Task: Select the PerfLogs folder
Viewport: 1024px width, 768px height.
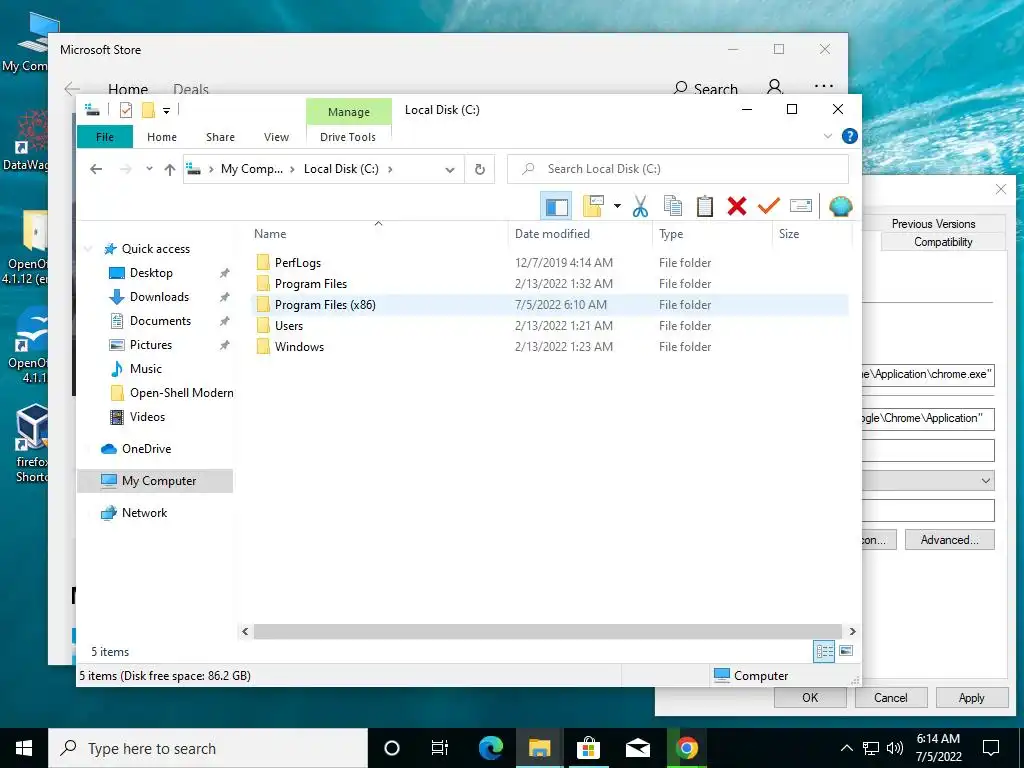Action: point(298,263)
